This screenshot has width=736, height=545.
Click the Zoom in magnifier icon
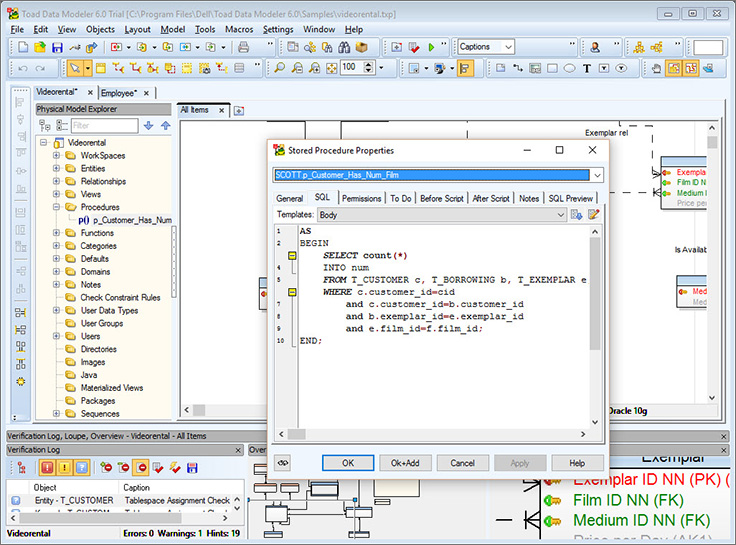(314, 69)
